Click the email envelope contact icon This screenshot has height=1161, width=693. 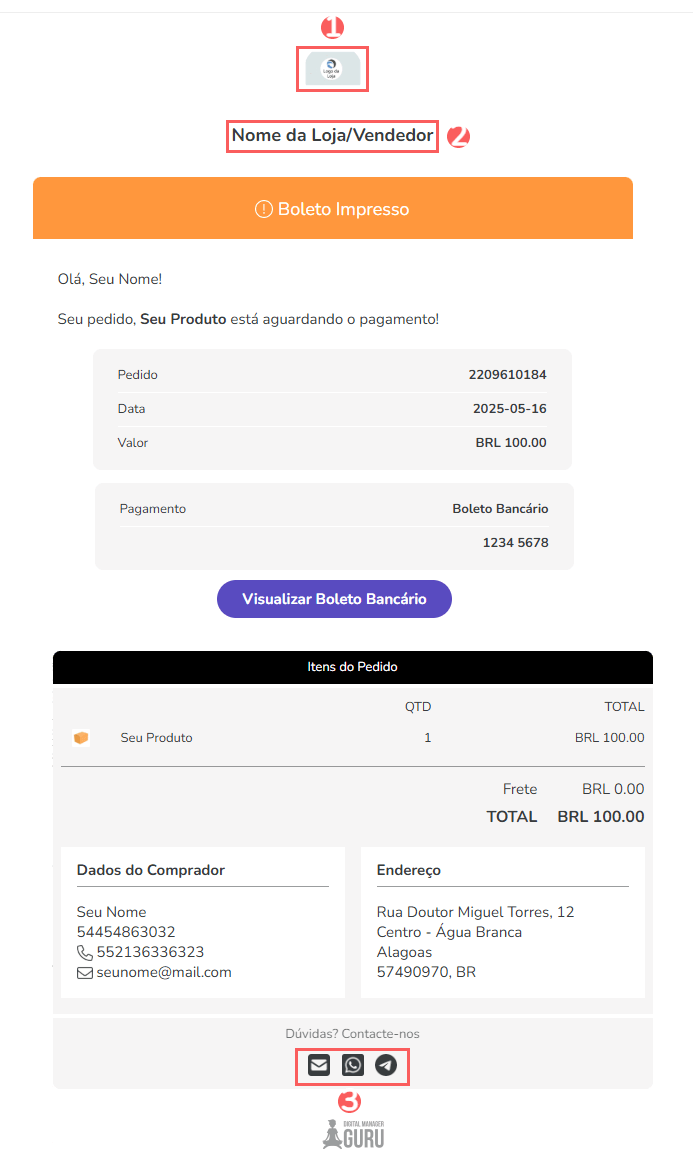point(318,1064)
